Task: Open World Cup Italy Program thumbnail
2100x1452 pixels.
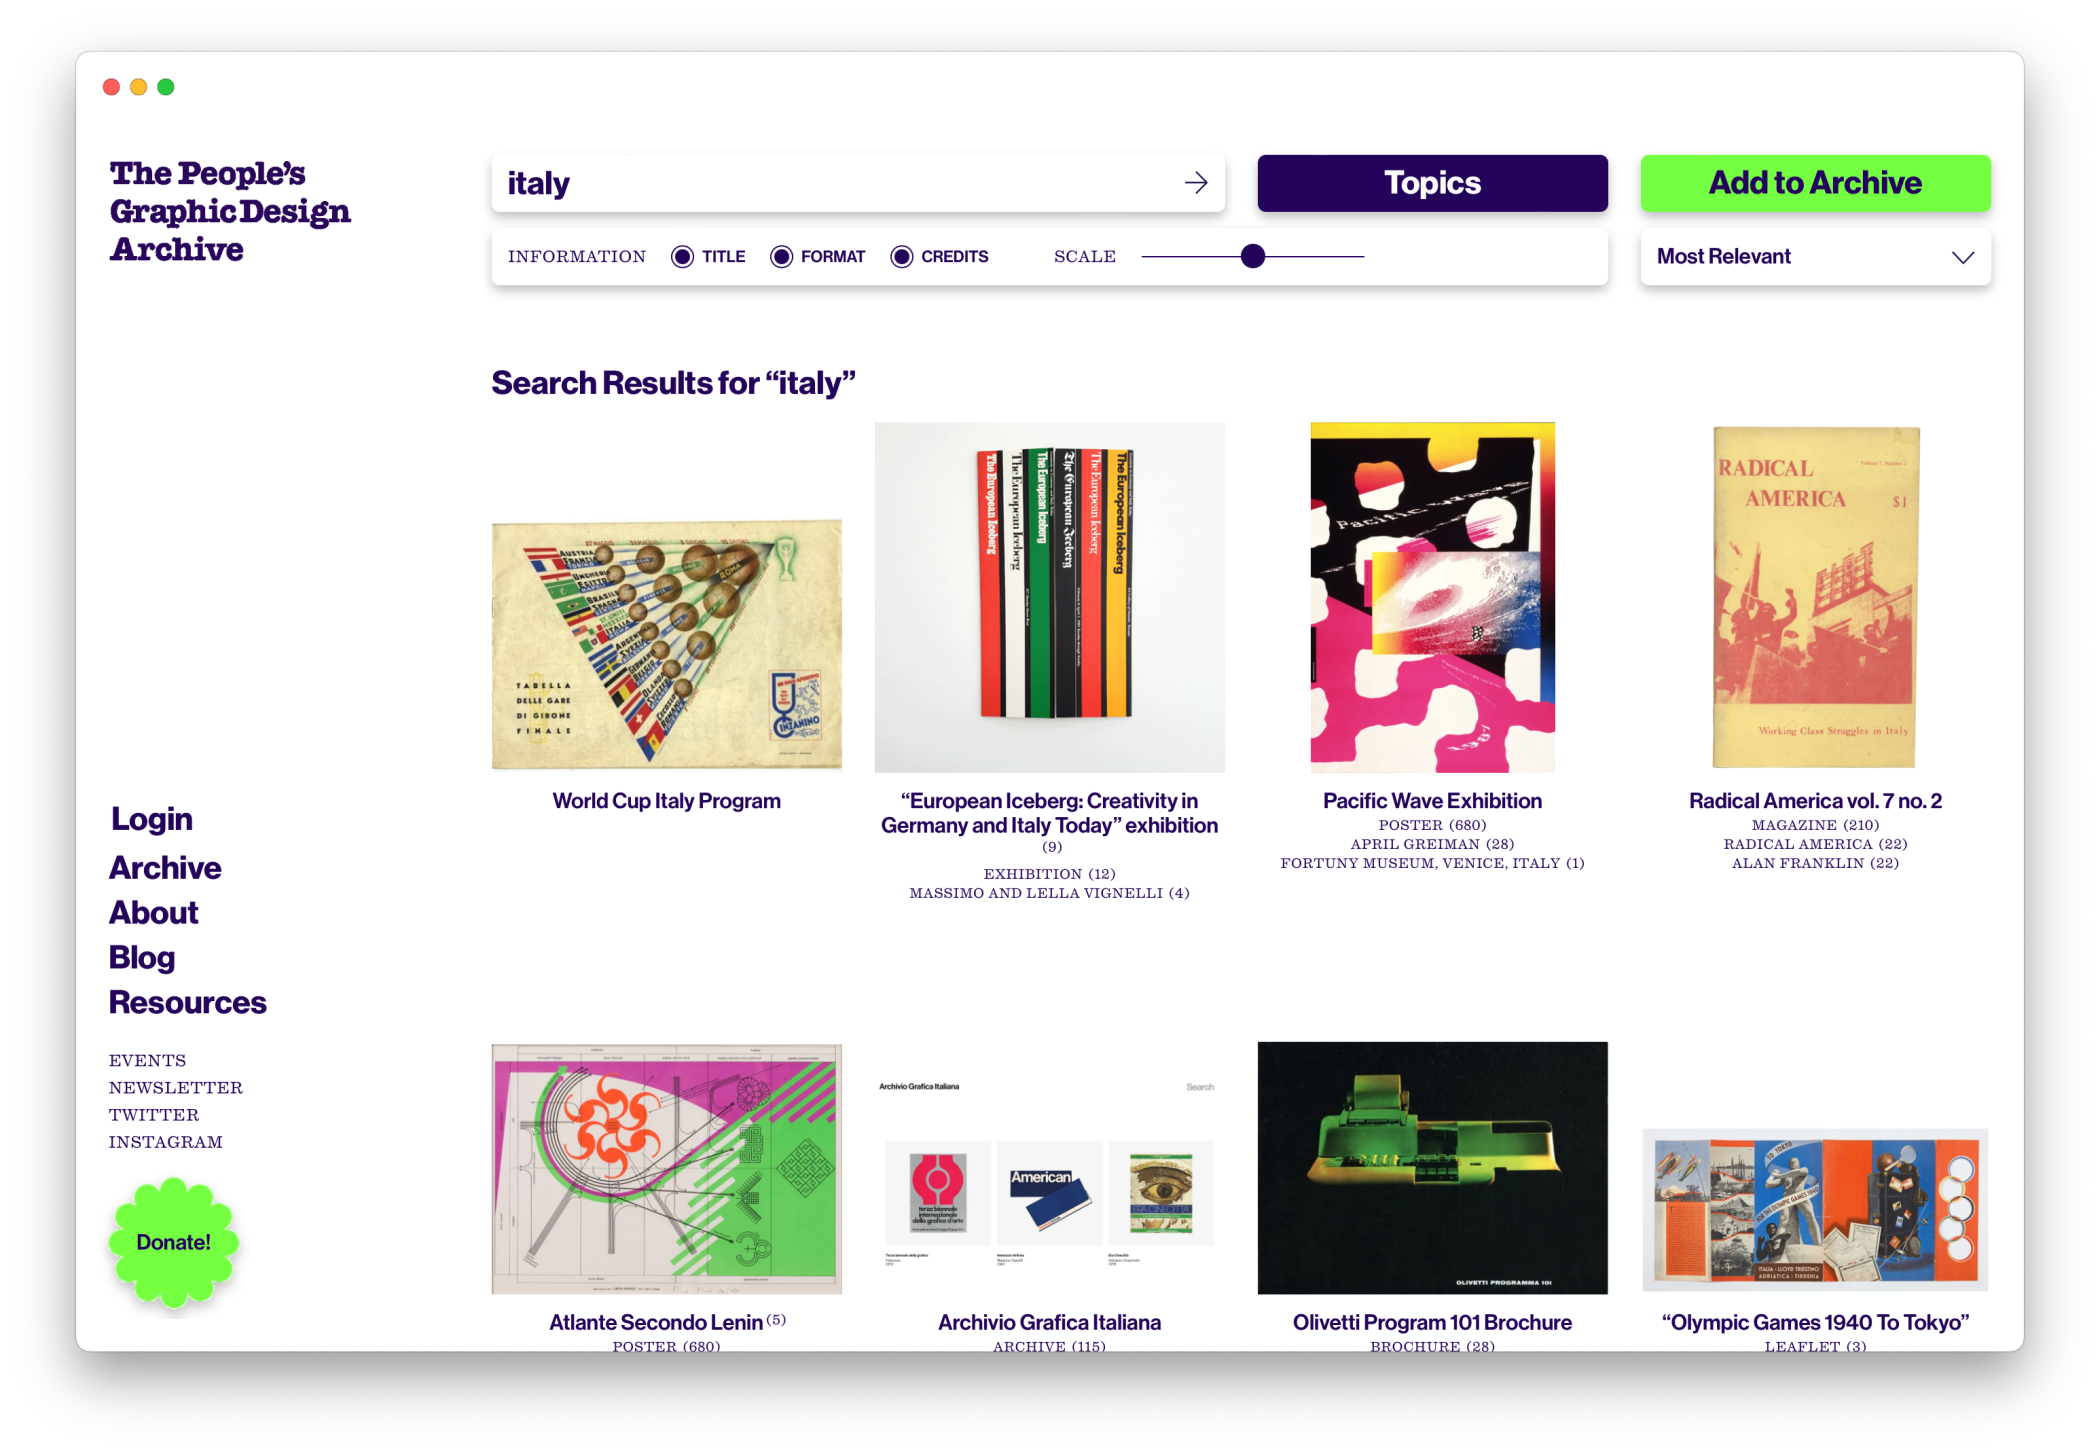Action: pos(667,645)
